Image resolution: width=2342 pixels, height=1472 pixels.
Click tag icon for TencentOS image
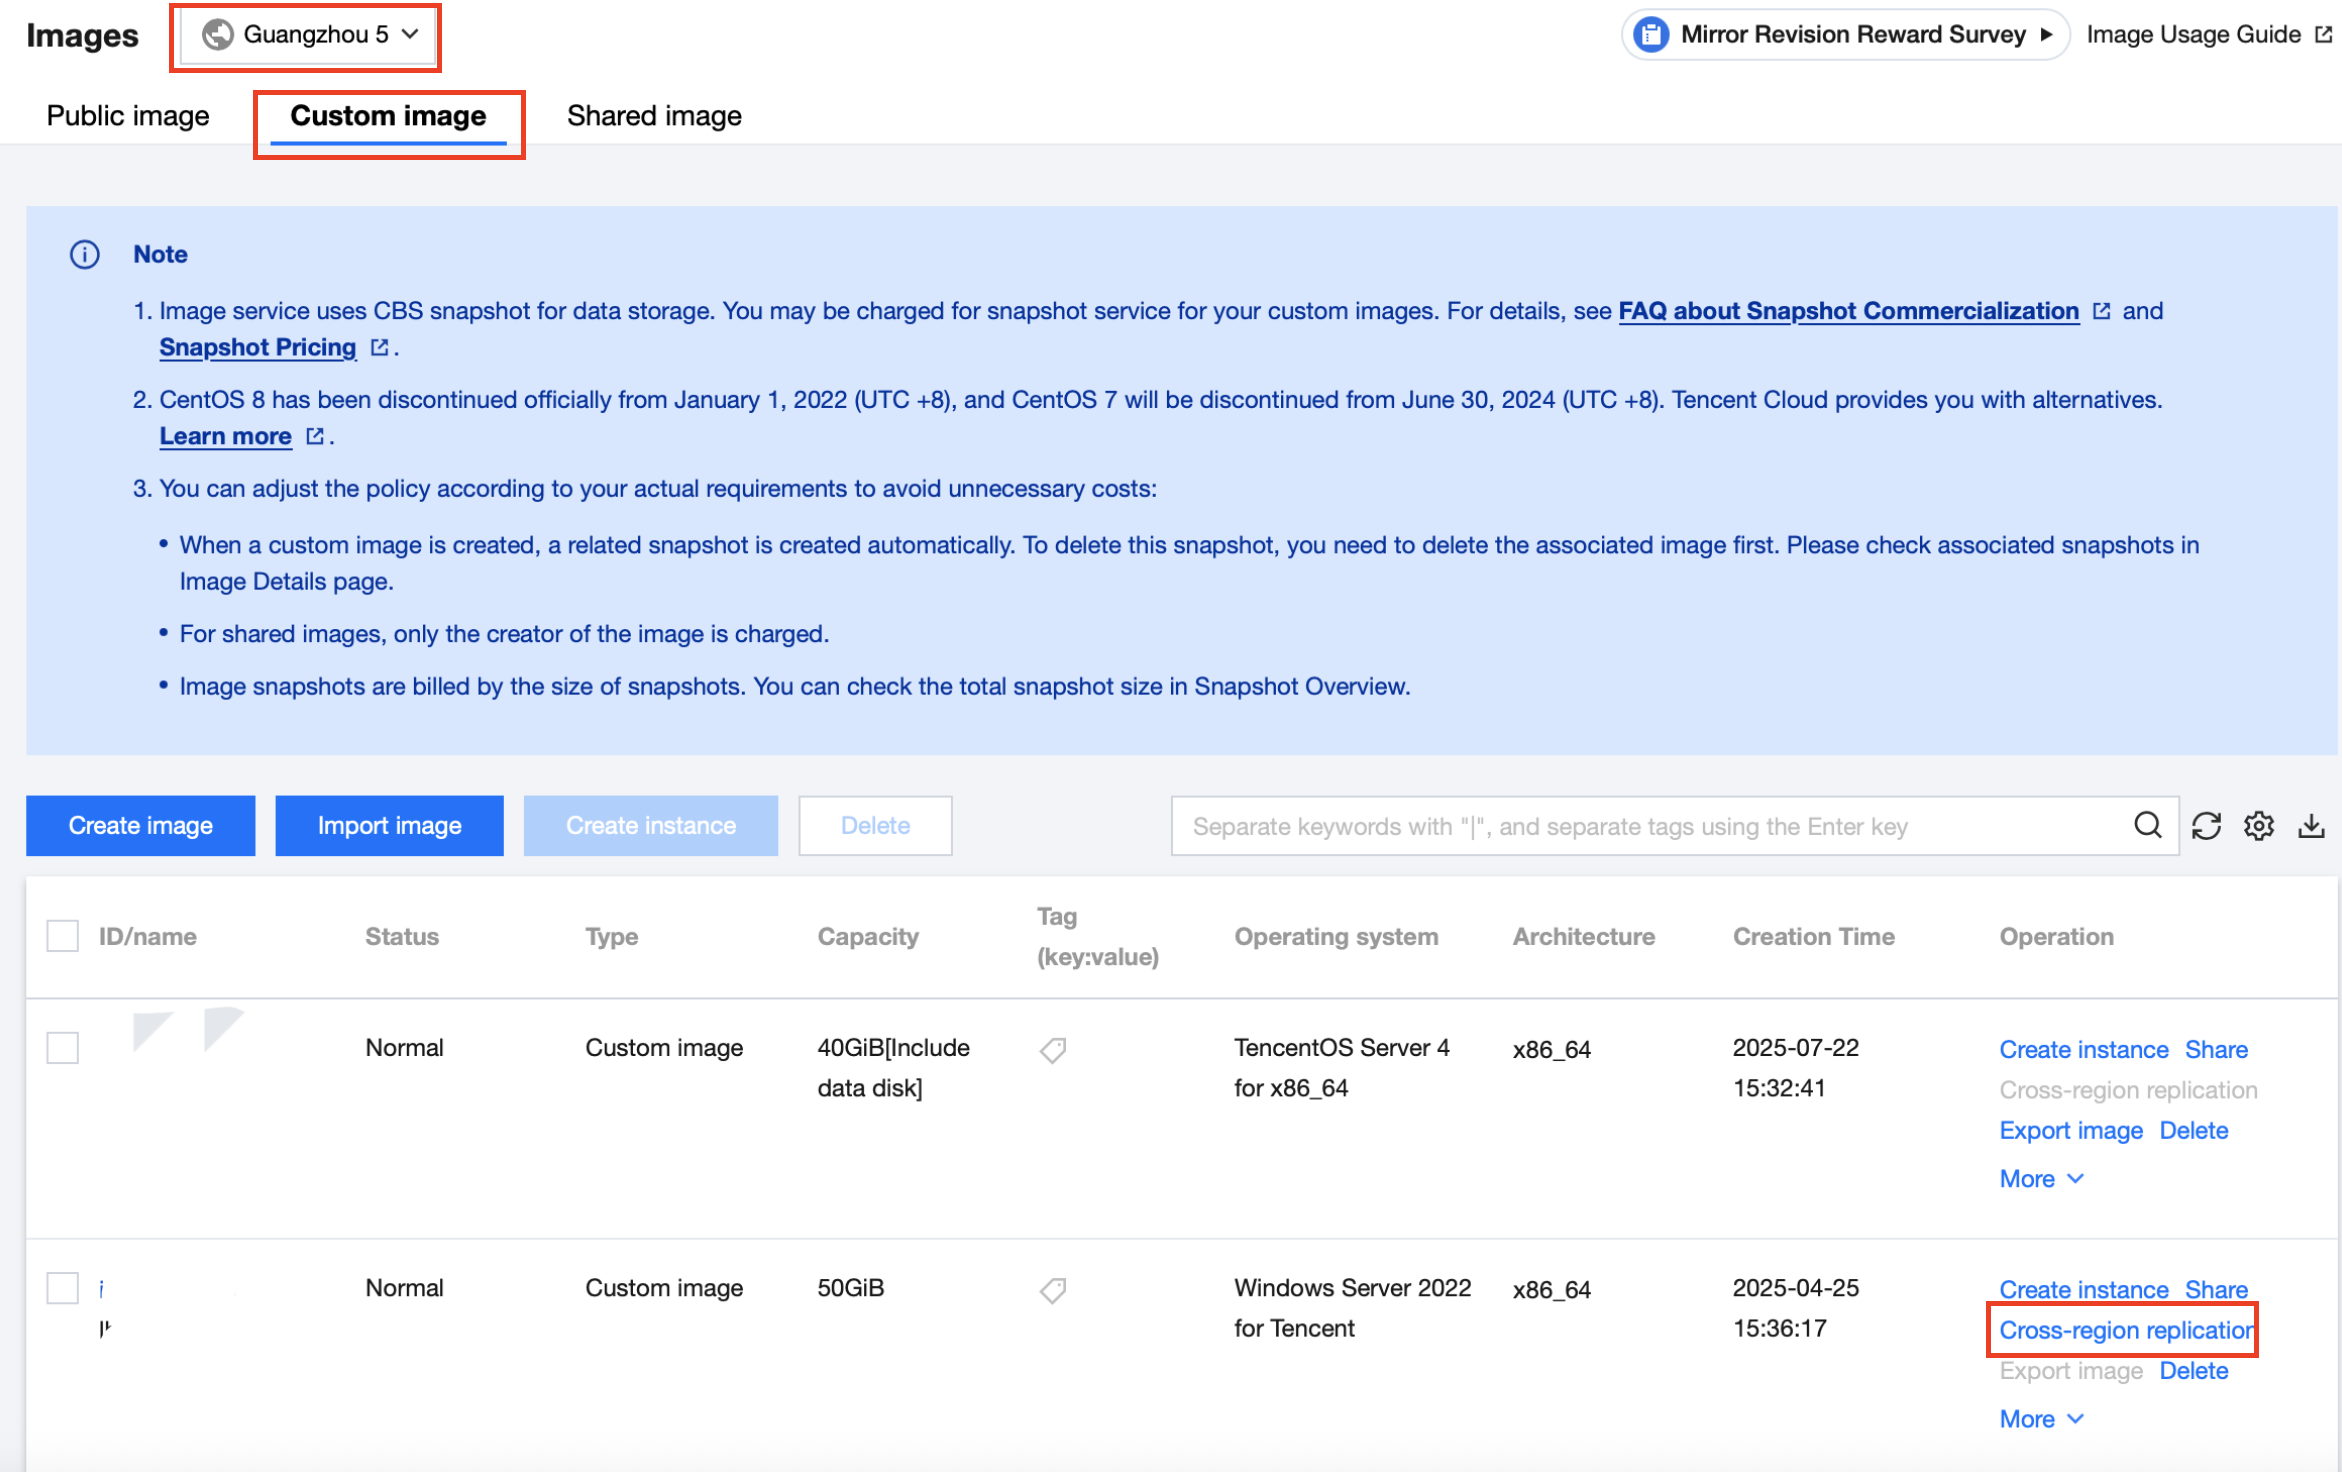(x=1053, y=1050)
